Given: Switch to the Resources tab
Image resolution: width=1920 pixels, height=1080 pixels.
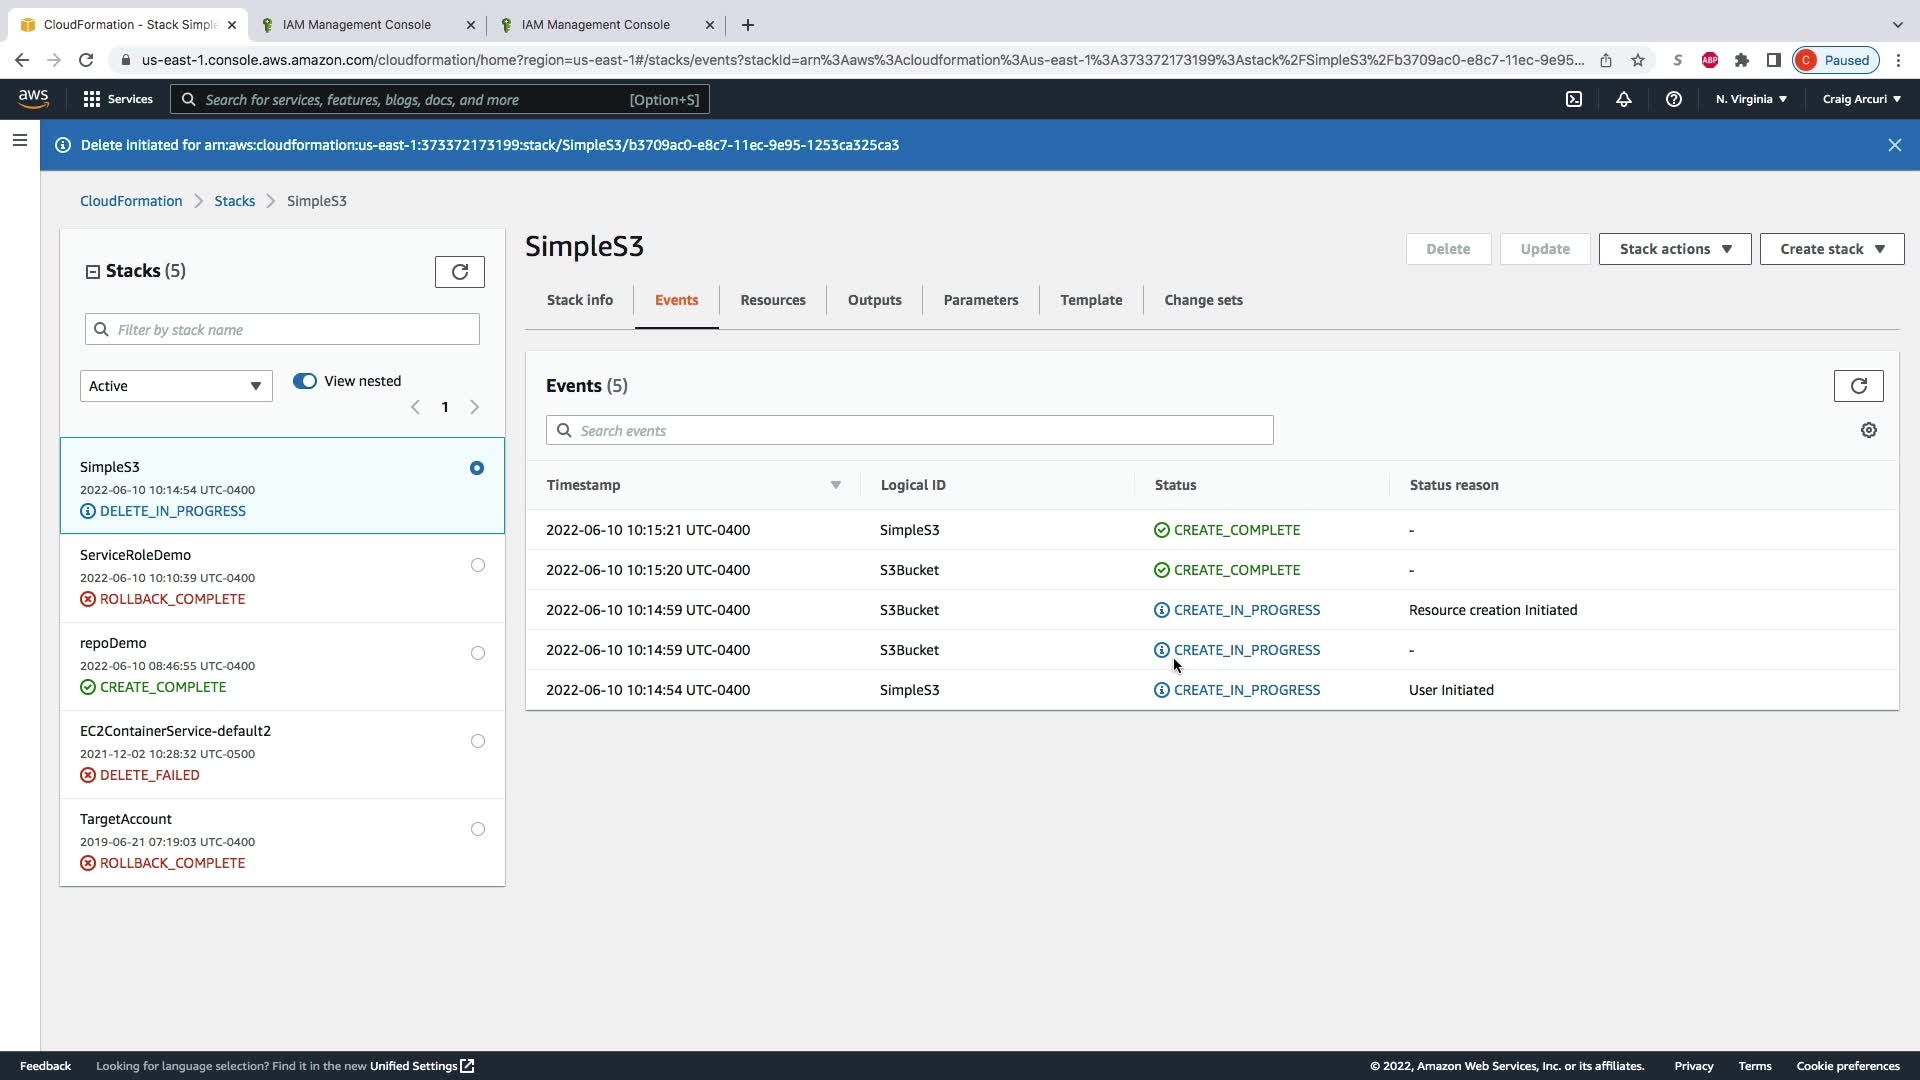Looking at the screenshot, I should pyautogui.click(x=772, y=300).
